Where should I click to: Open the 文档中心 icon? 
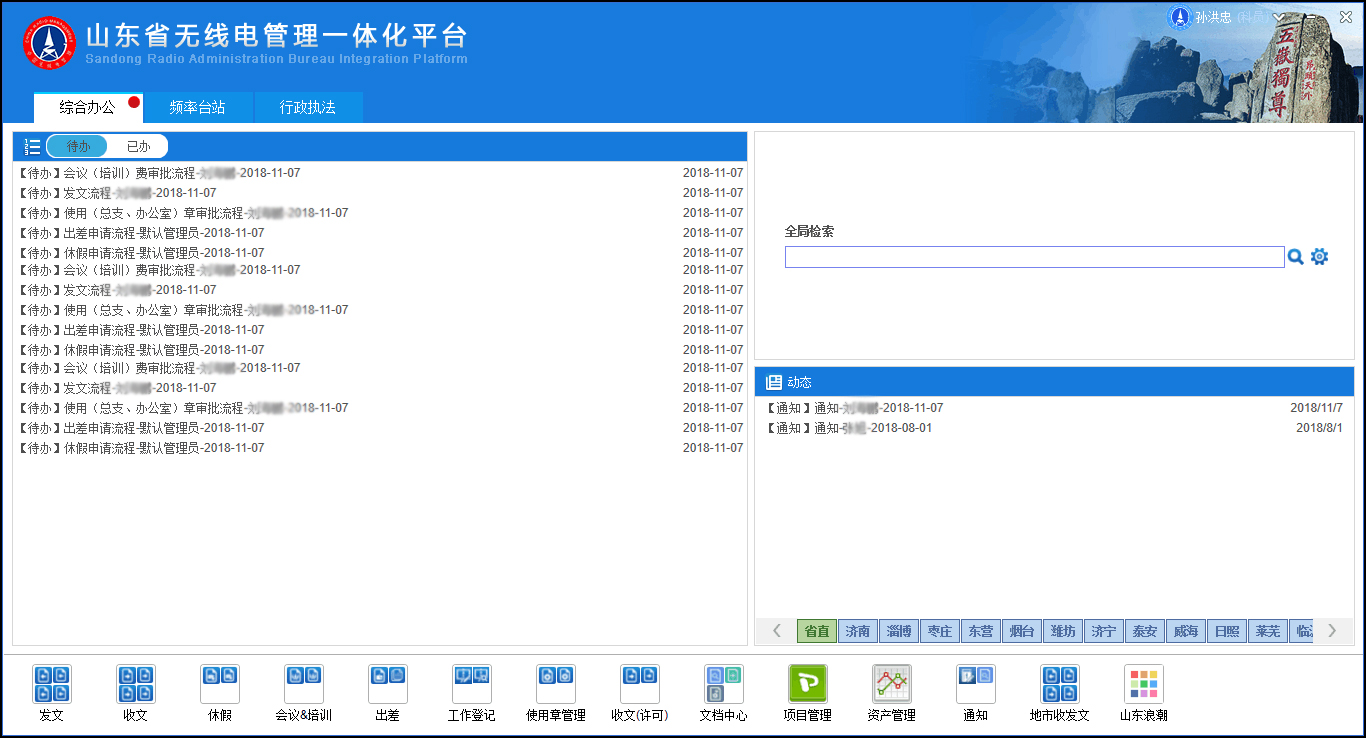pos(723,685)
